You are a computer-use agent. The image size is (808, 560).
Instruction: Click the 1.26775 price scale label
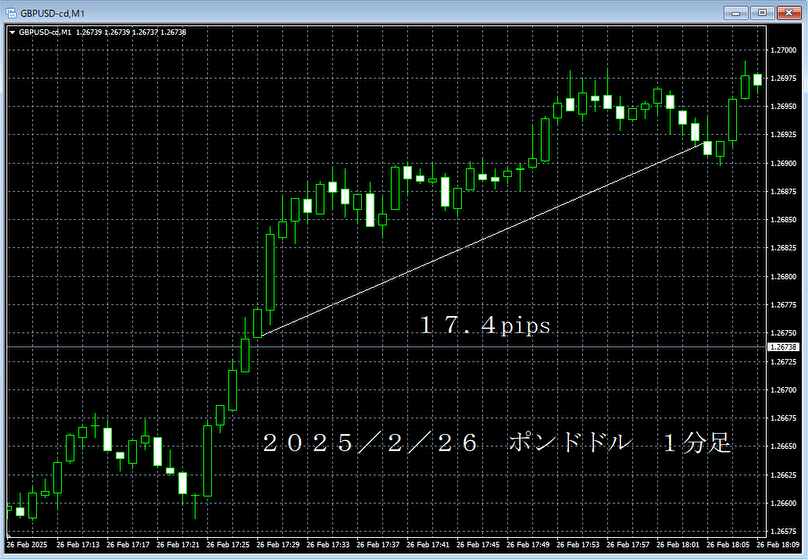coord(783,305)
